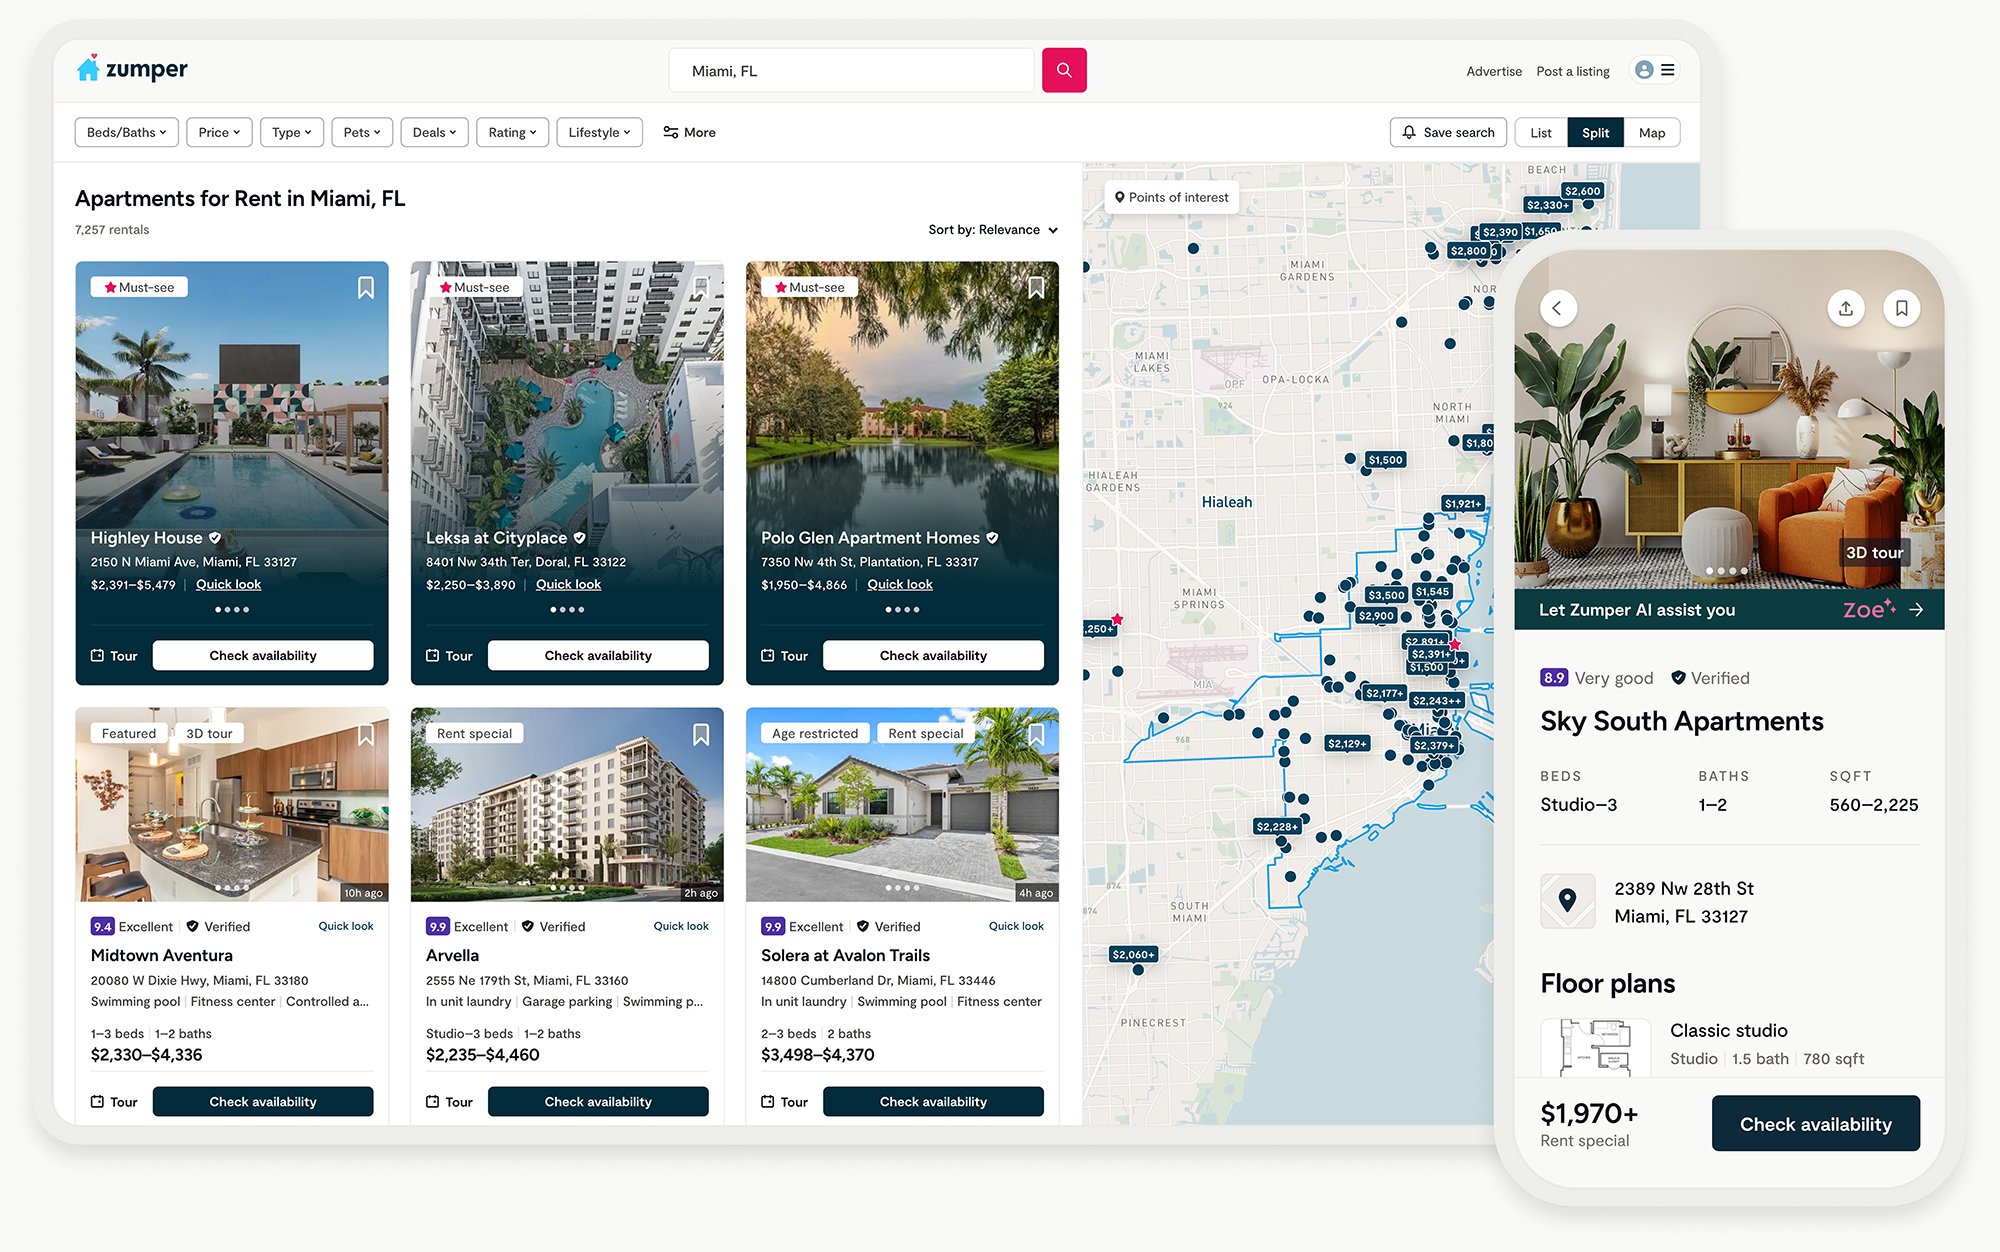Check availability for Arvella

598,1102
